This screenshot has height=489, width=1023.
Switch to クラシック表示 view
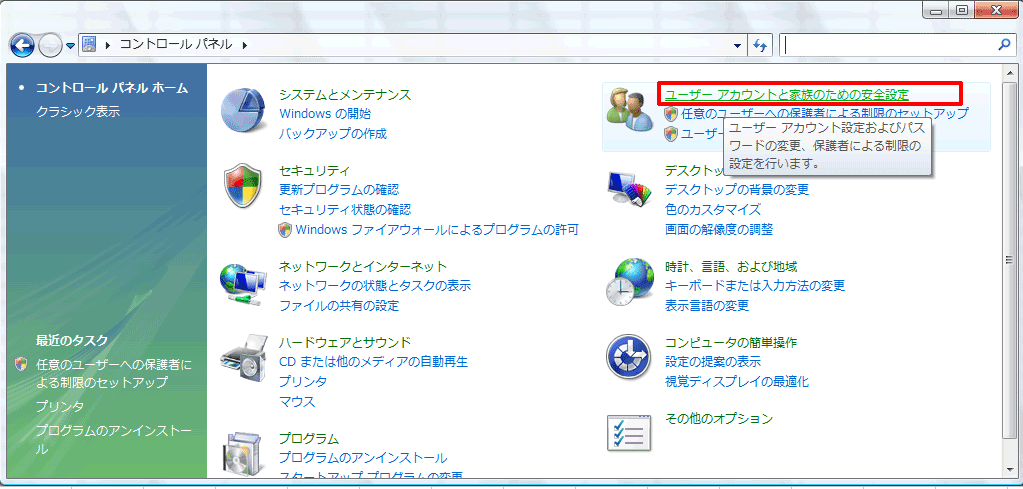78,111
